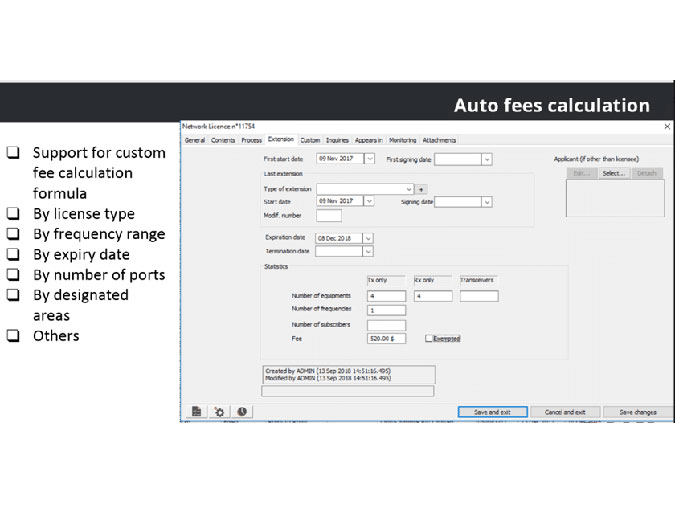The image size is (675, 532).
Task: Click the Select... applicant button
Action: [x=613, y=173]
